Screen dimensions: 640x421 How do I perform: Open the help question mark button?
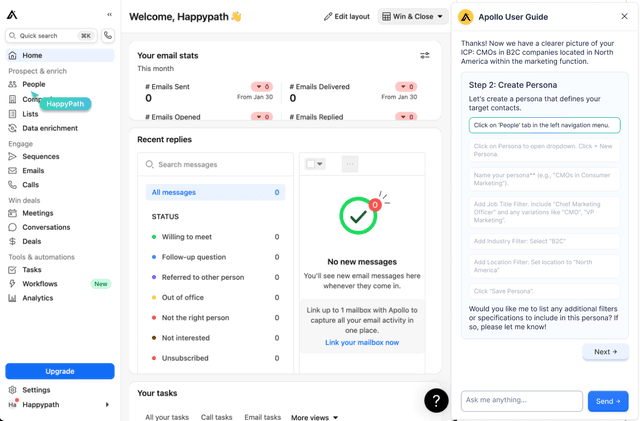click(x=436, y=401)
